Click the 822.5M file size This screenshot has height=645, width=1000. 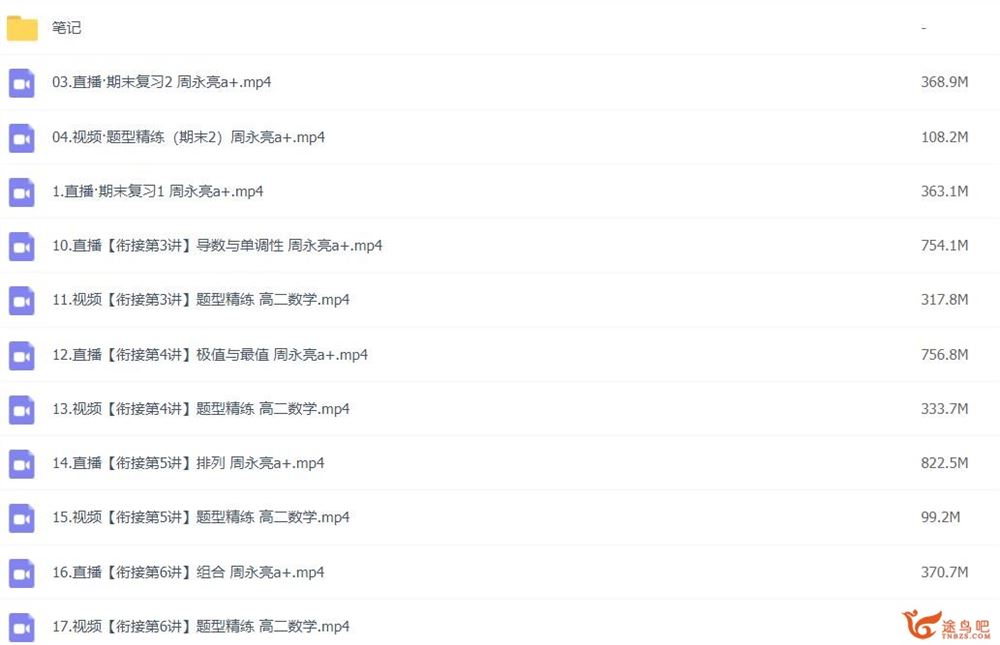(944, 463)
